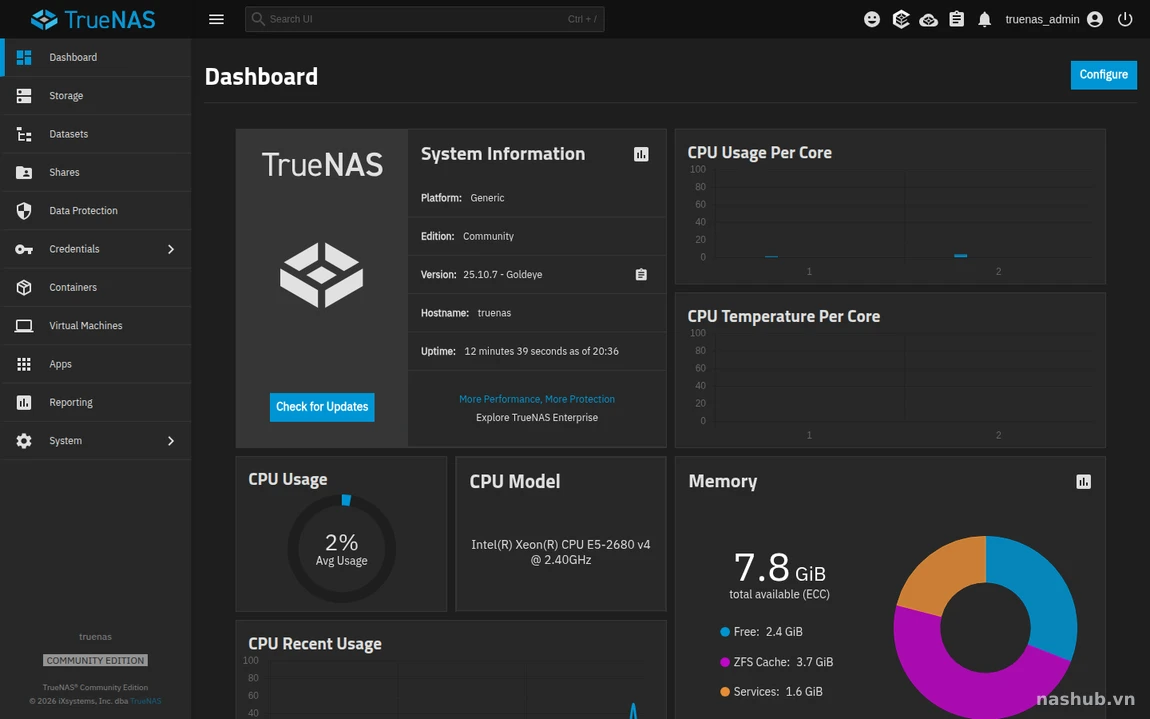Click the Virtual Machines monitor icon
Image resolution: width=1150 pixels, height=719 pixels.
pos(23,326)
